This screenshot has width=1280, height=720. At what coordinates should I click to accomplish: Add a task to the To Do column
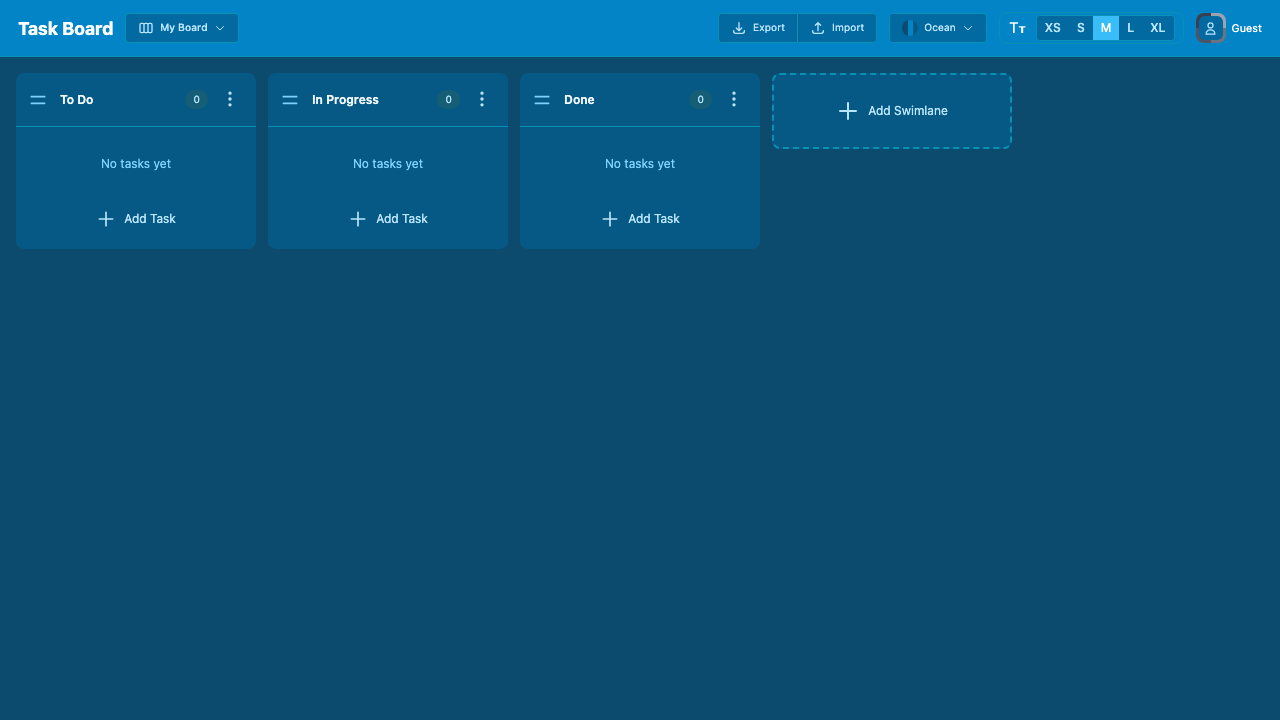tap(136, 218)
